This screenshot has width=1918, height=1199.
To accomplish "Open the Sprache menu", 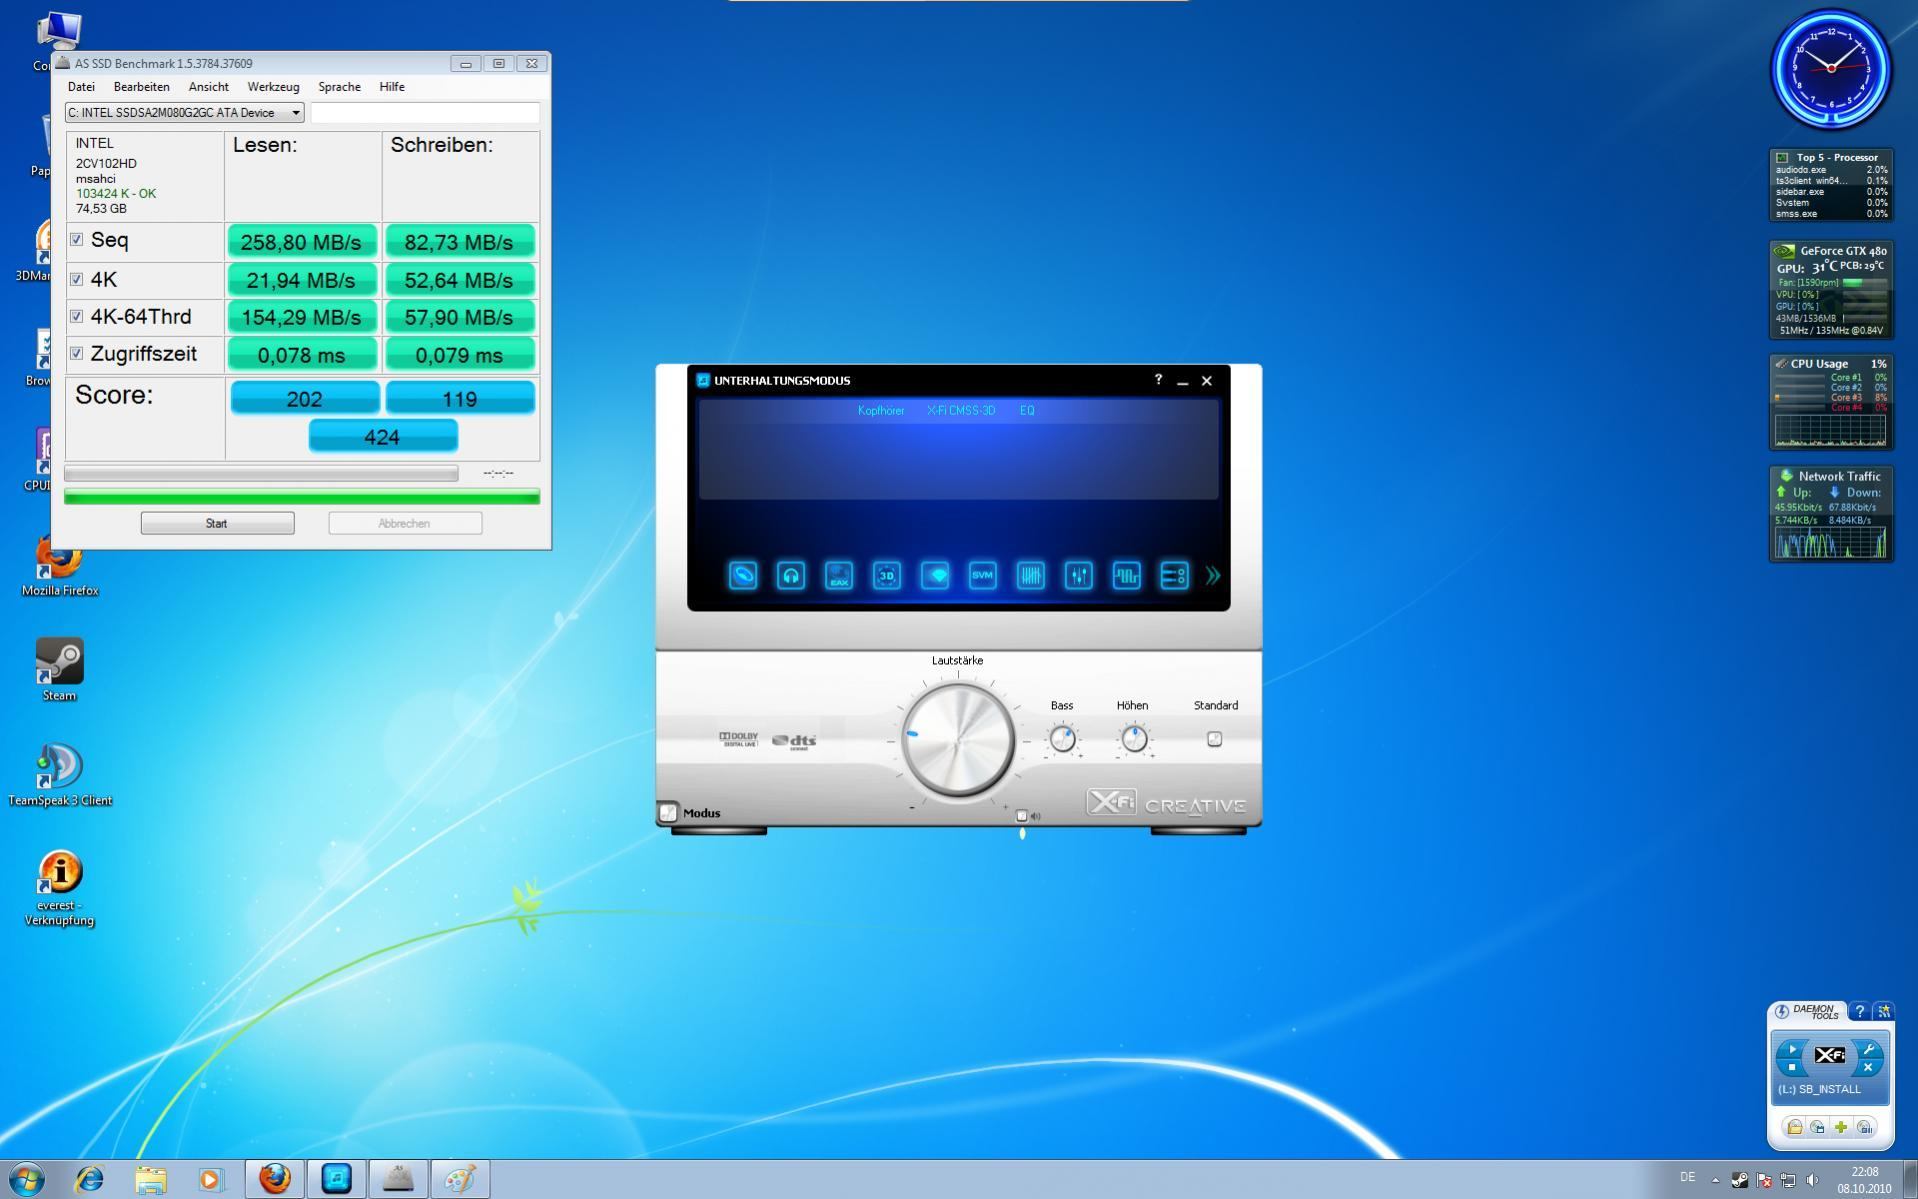I will [339, 87].
